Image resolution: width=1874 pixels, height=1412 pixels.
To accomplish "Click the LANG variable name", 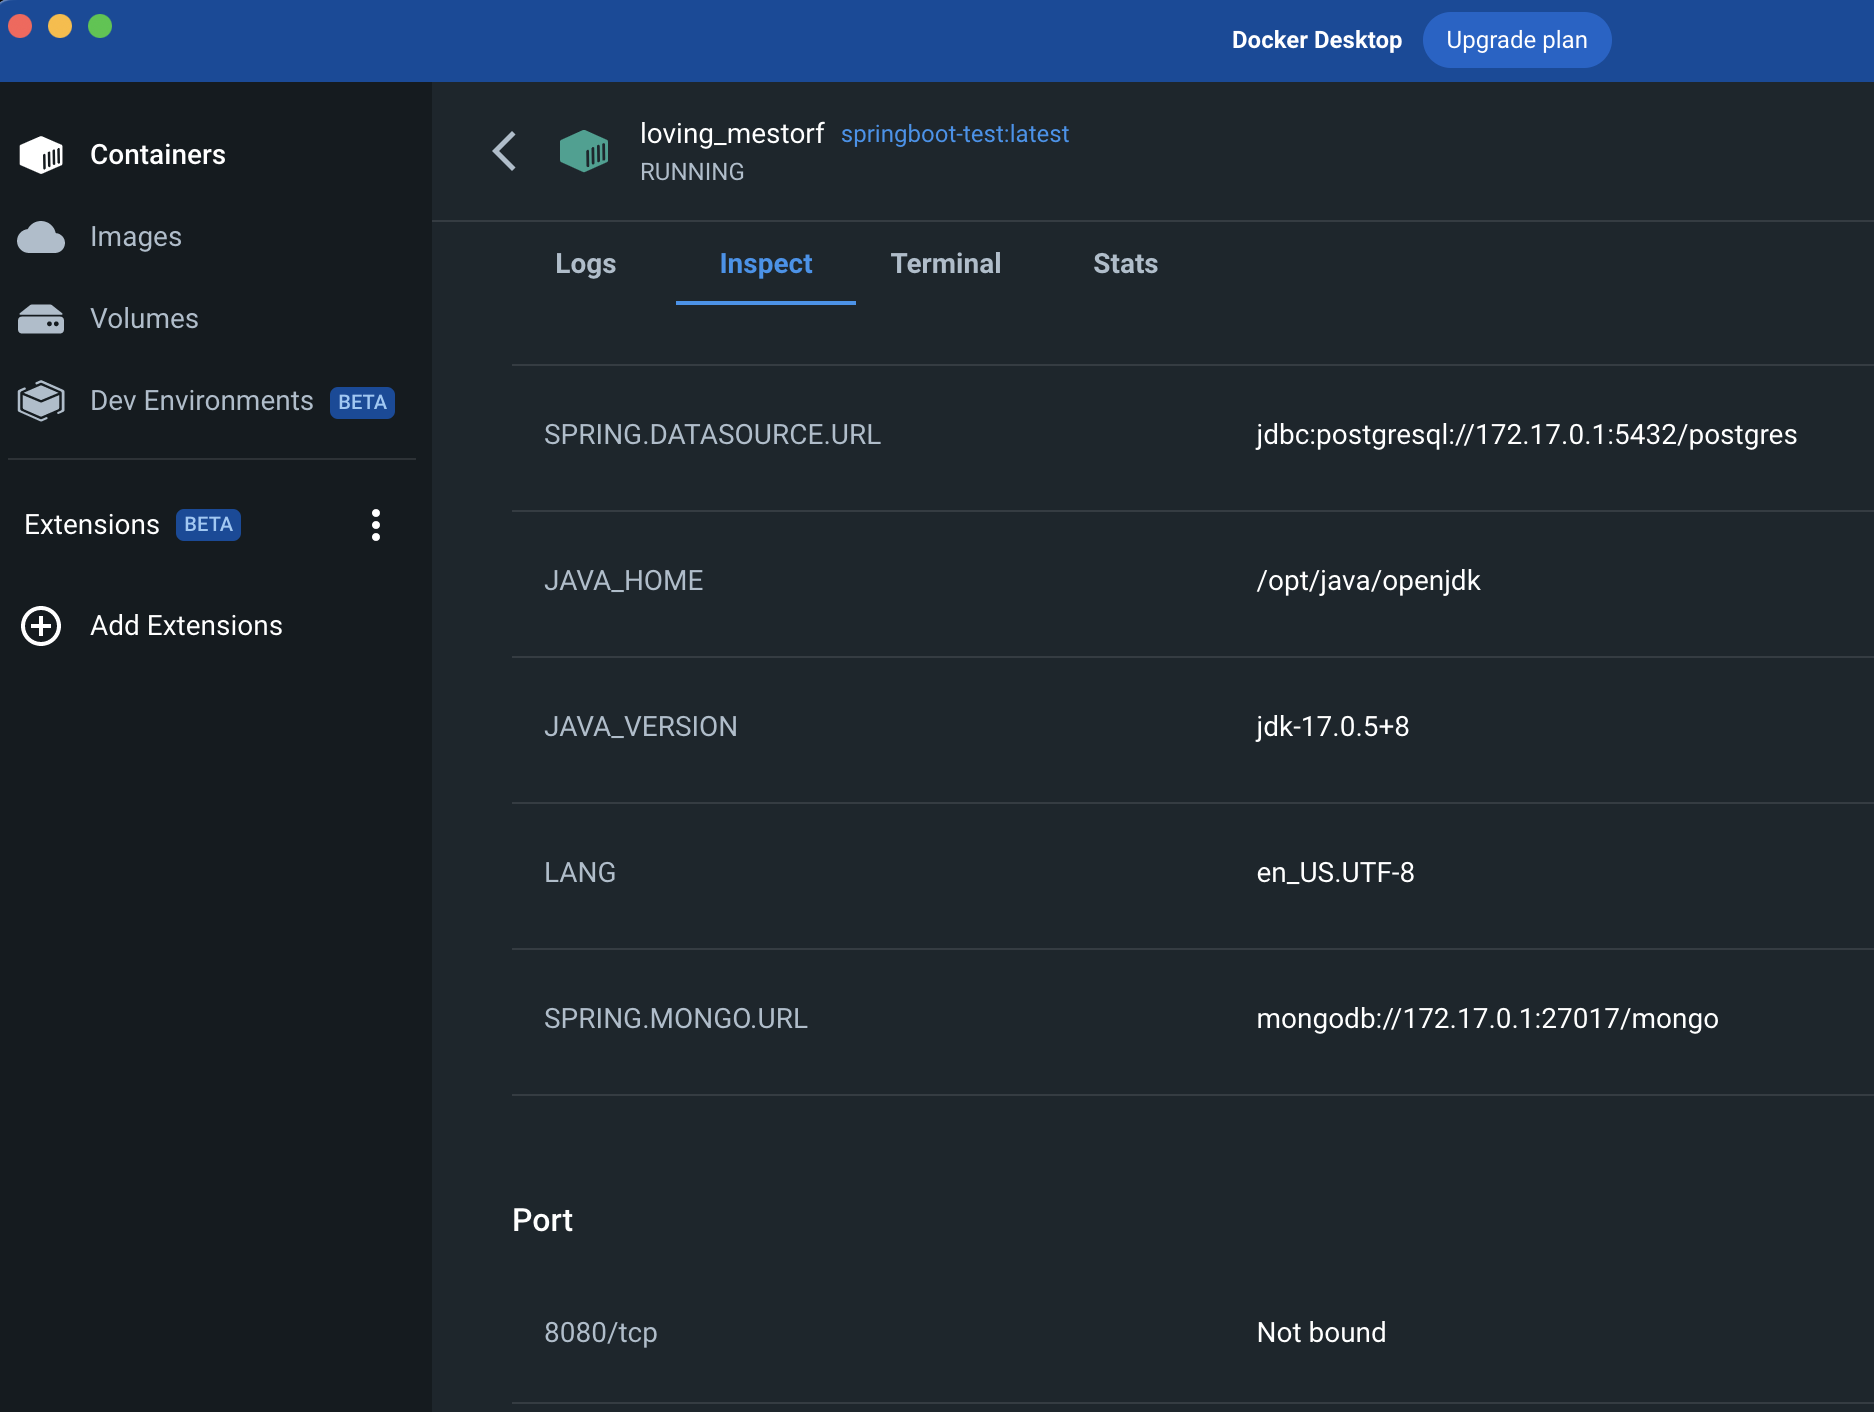I will point(580,873).
